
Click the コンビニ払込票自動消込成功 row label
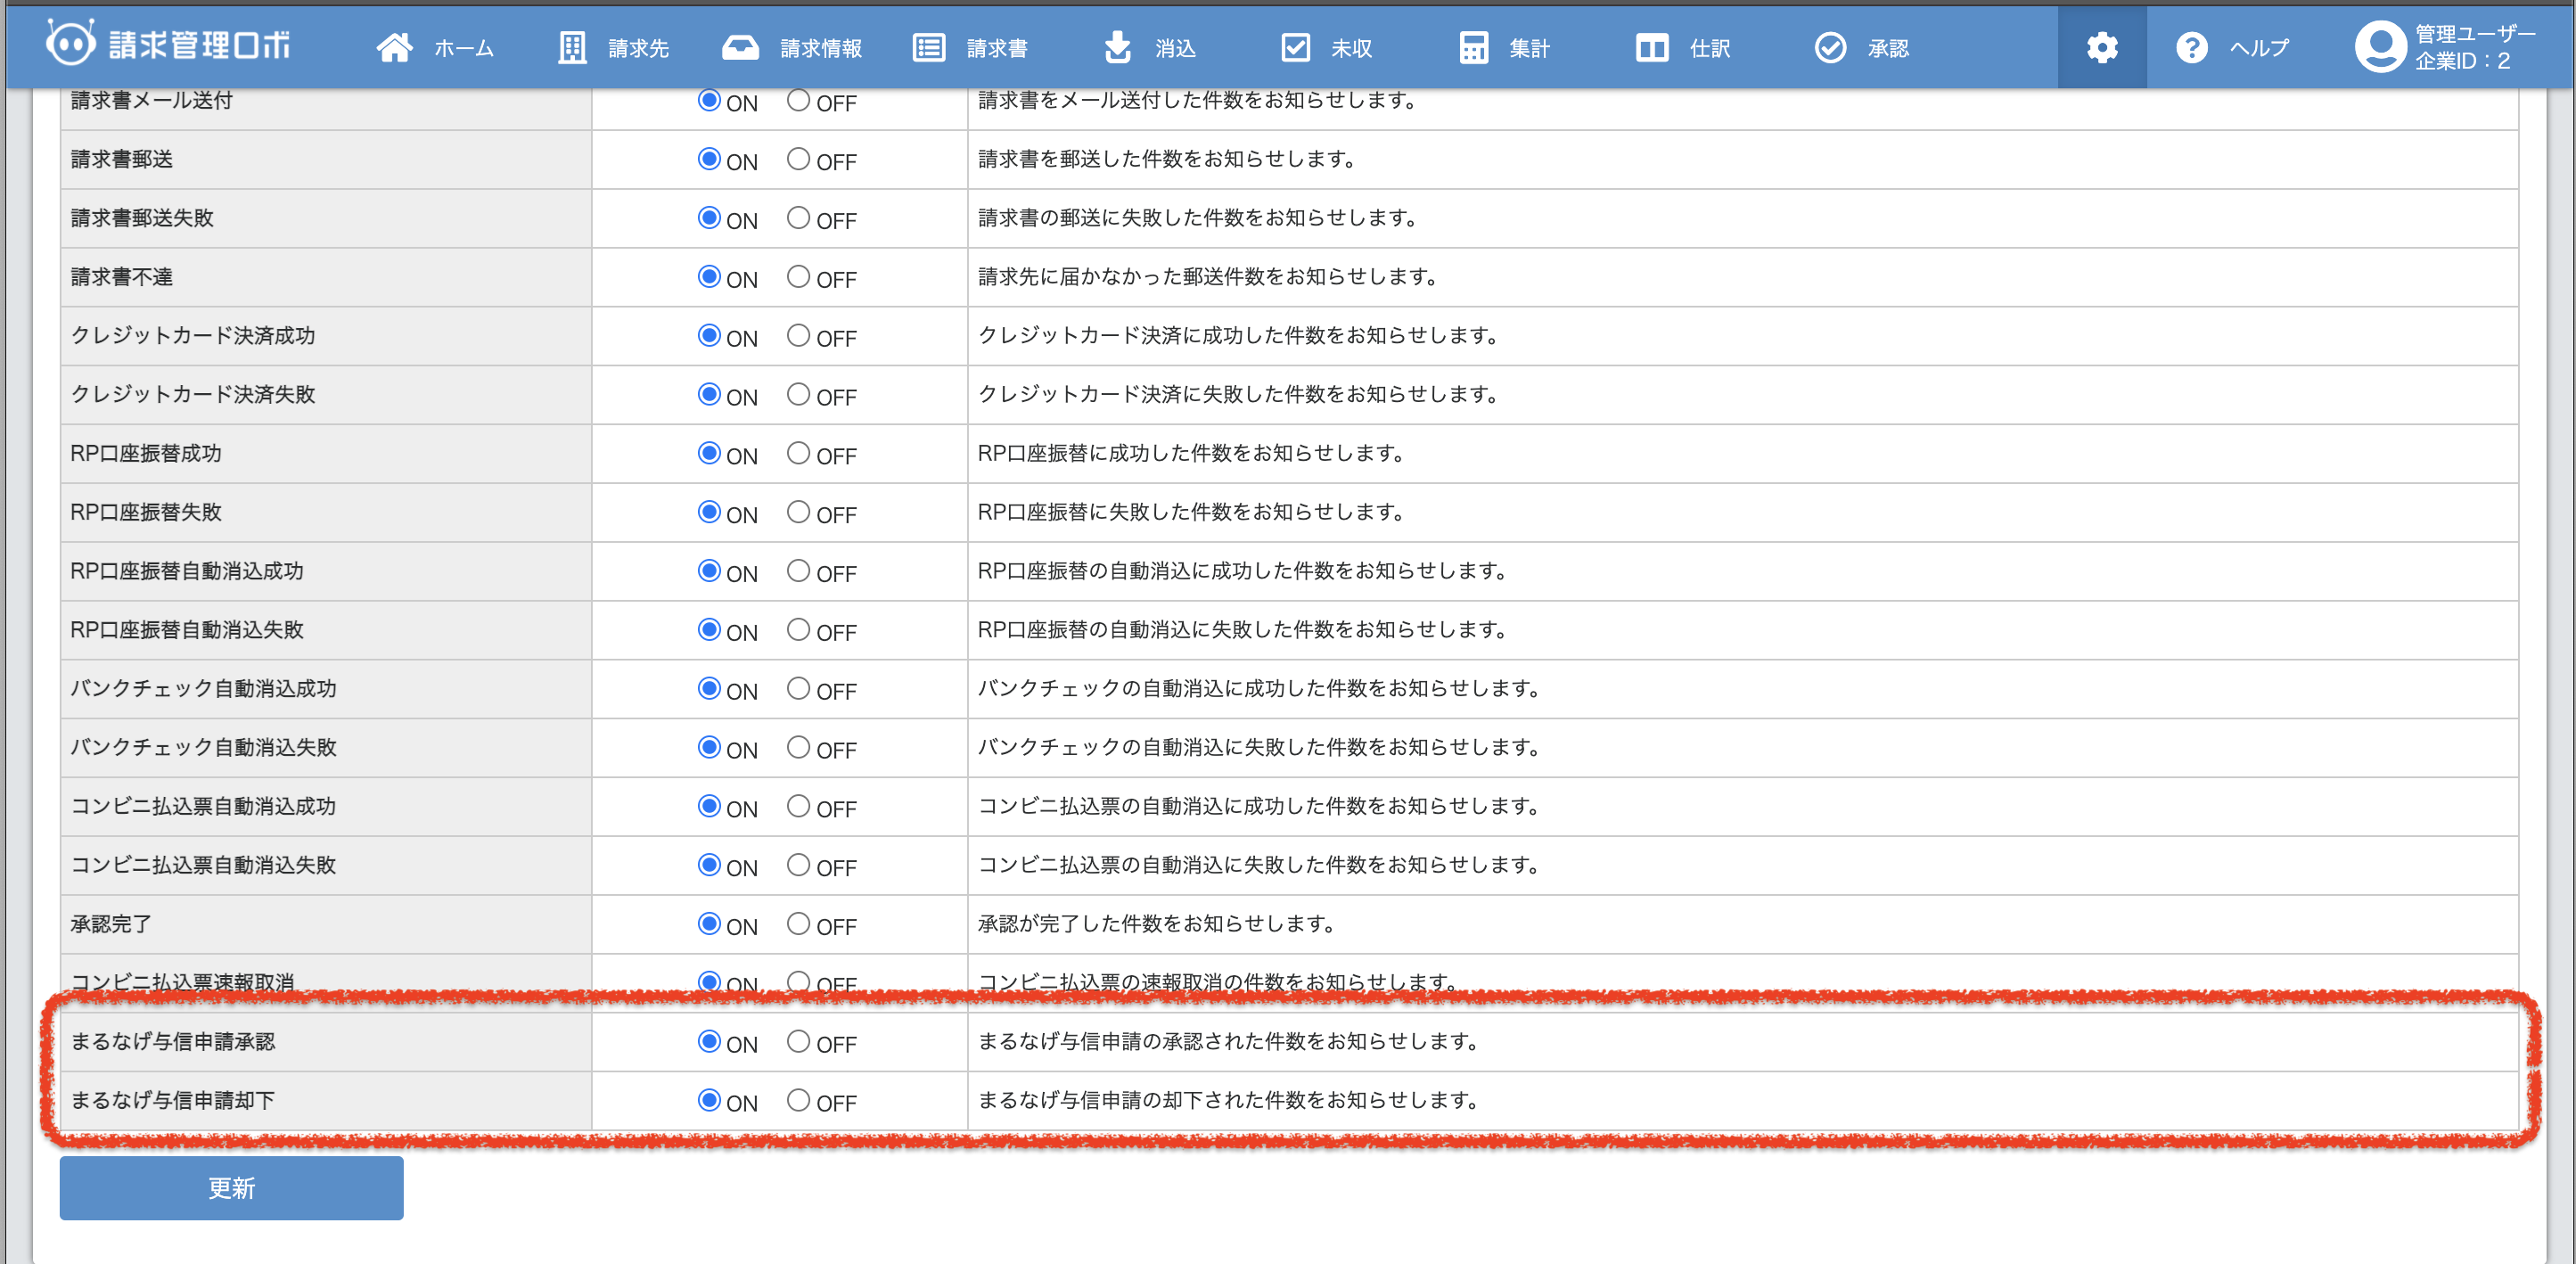pos(203,806)
